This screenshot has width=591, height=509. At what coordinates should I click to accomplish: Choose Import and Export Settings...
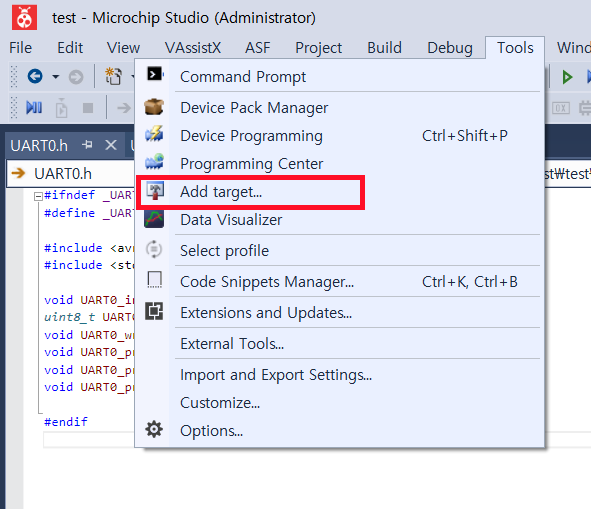click(340, 375)
